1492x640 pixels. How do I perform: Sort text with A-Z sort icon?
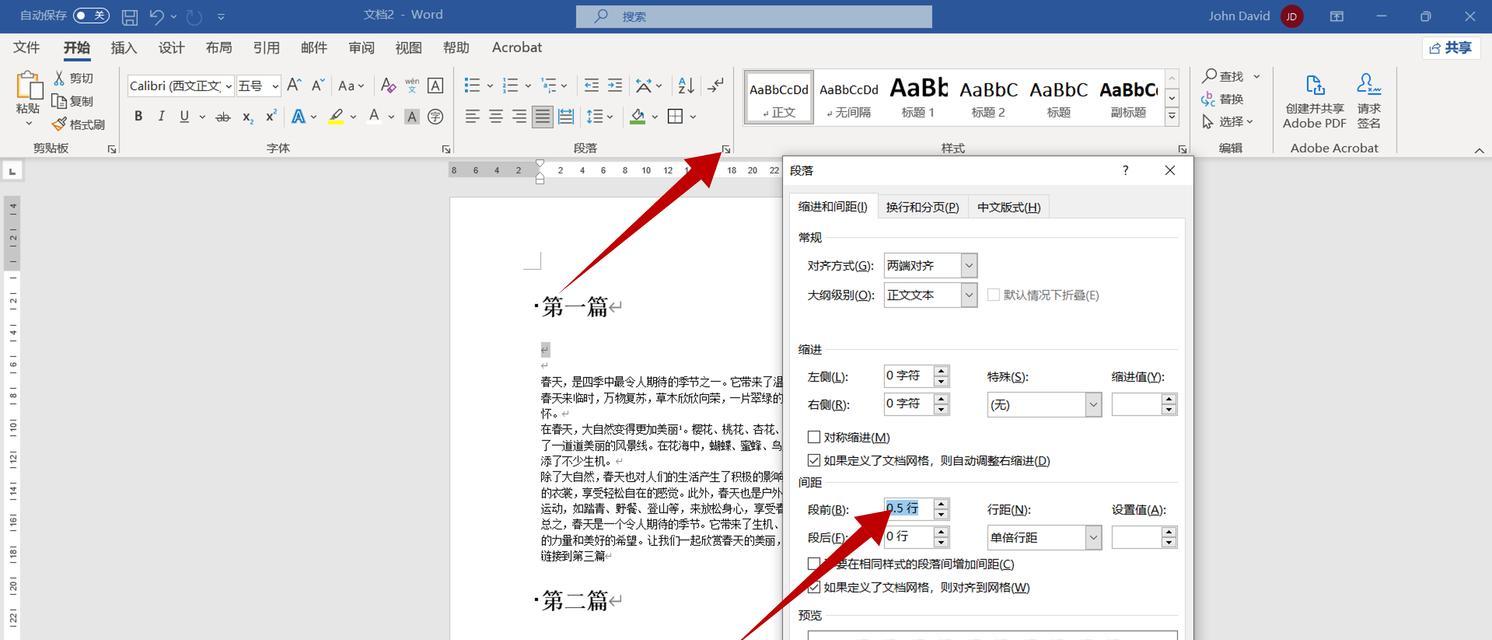coord(686,86)
